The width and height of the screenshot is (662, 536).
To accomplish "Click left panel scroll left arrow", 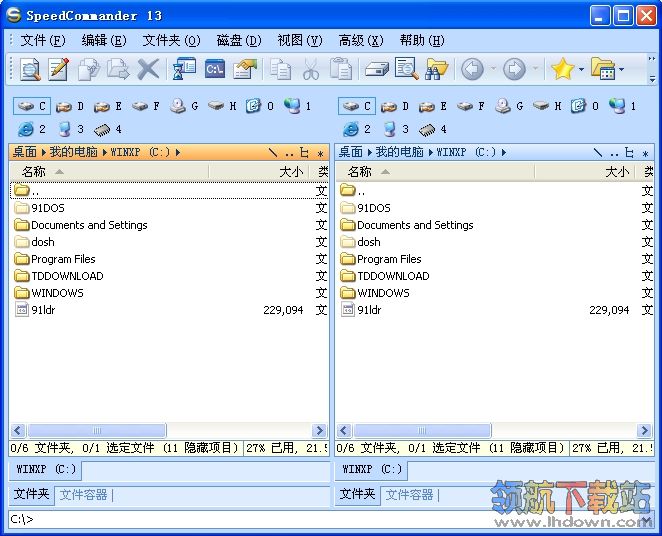I will point(17,430).
